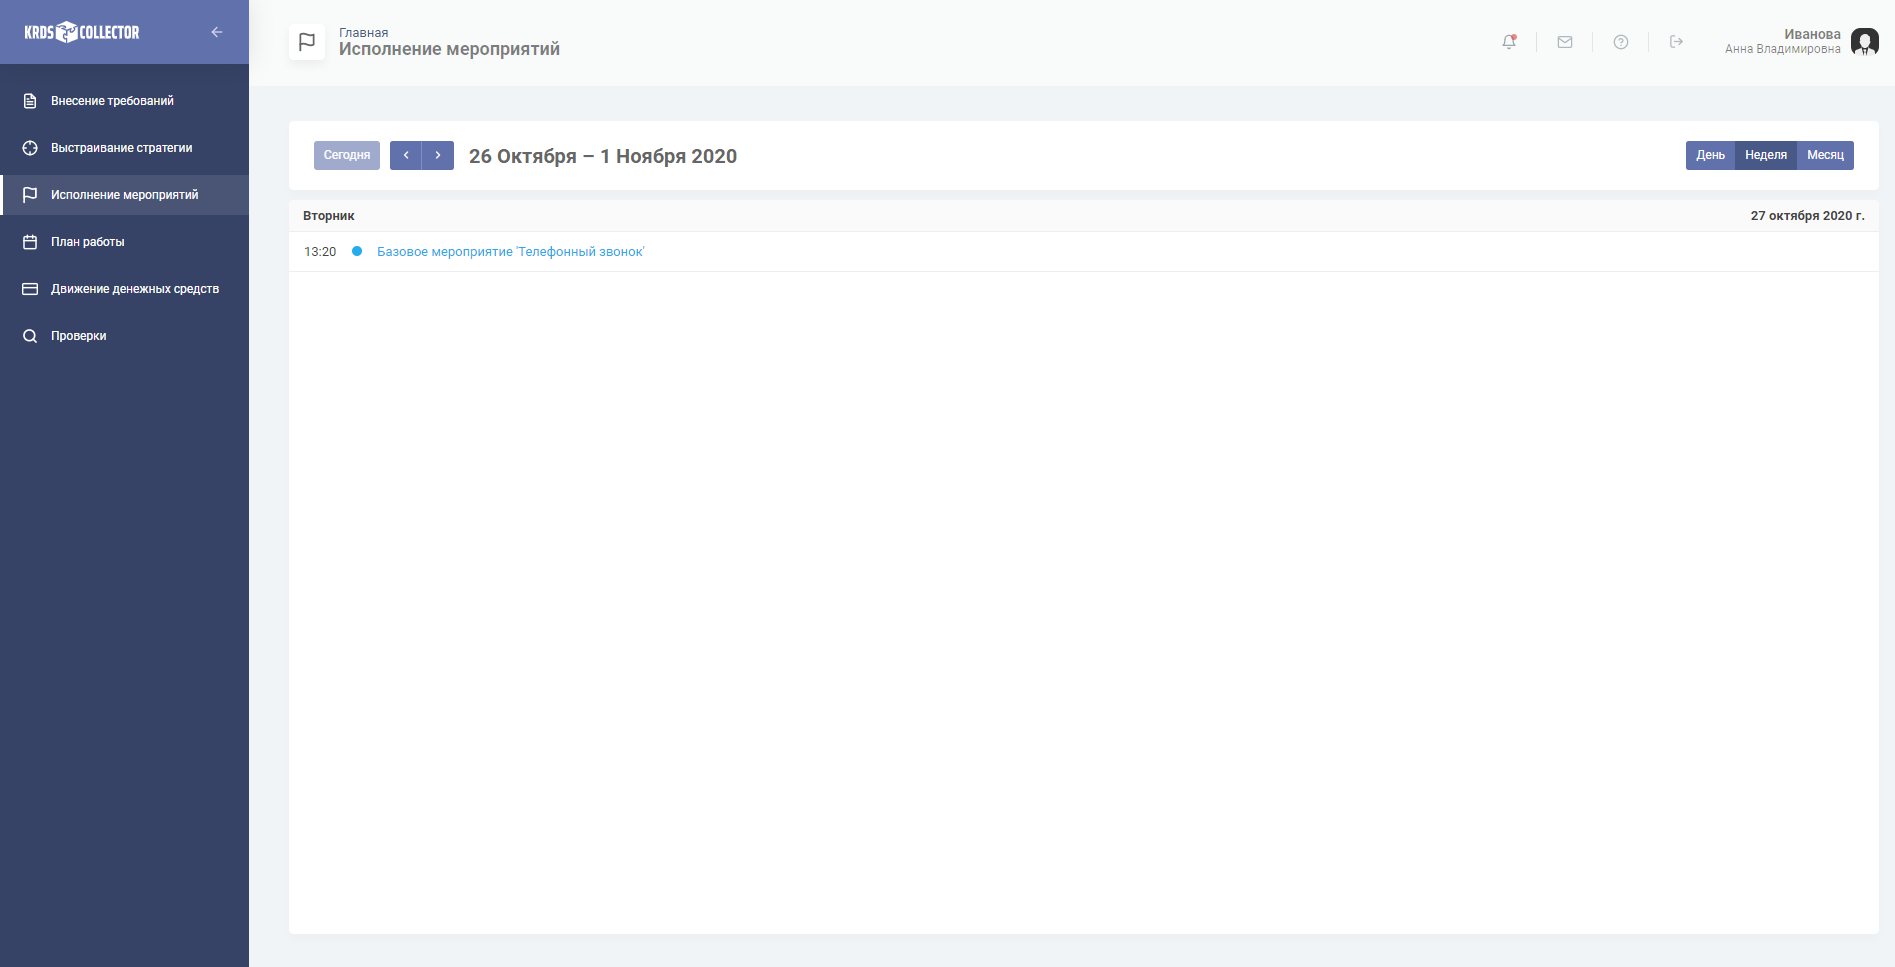The height and width of the screenshot is (967, 1895).
Task: Click the user avatar picture
Action: click(x=1864, y=42)
